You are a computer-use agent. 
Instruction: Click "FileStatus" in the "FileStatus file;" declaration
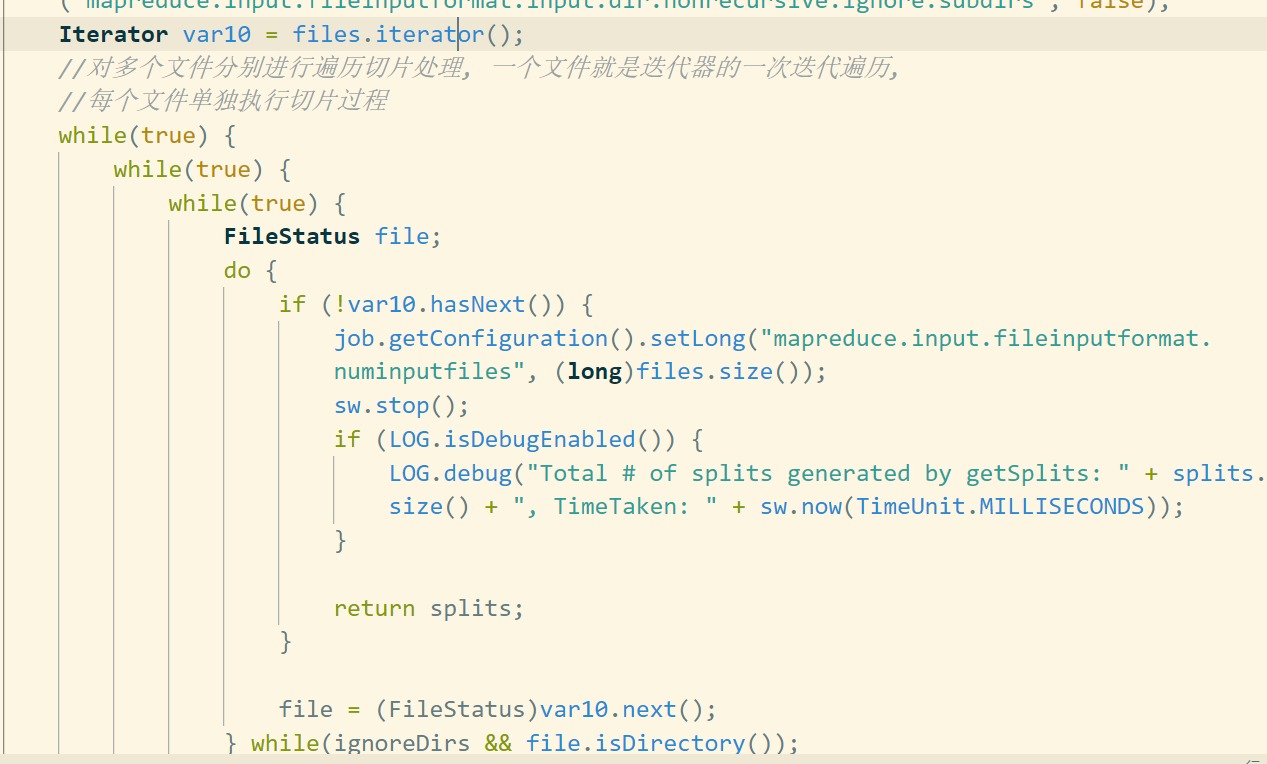click(292, 236)
